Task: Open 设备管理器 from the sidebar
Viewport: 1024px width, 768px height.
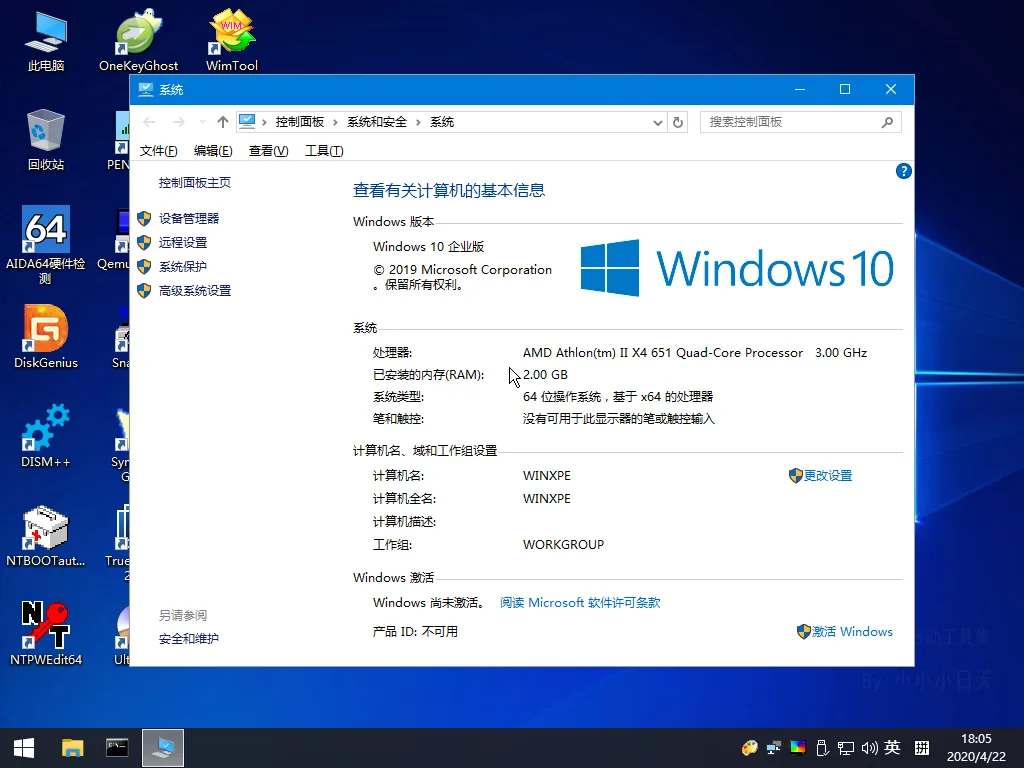Action: [189, 219]
